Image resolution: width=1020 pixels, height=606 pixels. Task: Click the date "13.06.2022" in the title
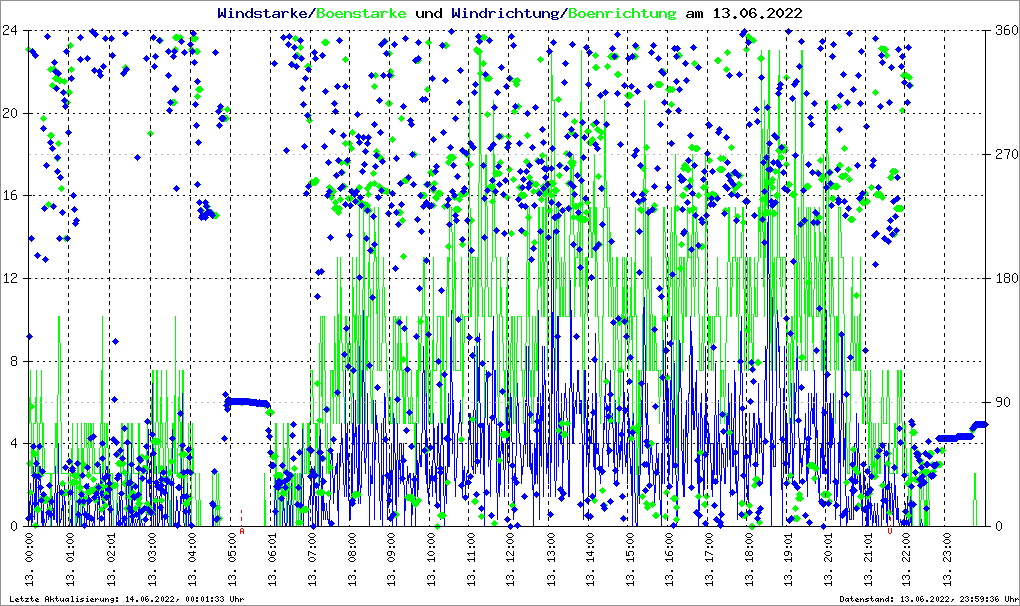(x=756, y=13)
